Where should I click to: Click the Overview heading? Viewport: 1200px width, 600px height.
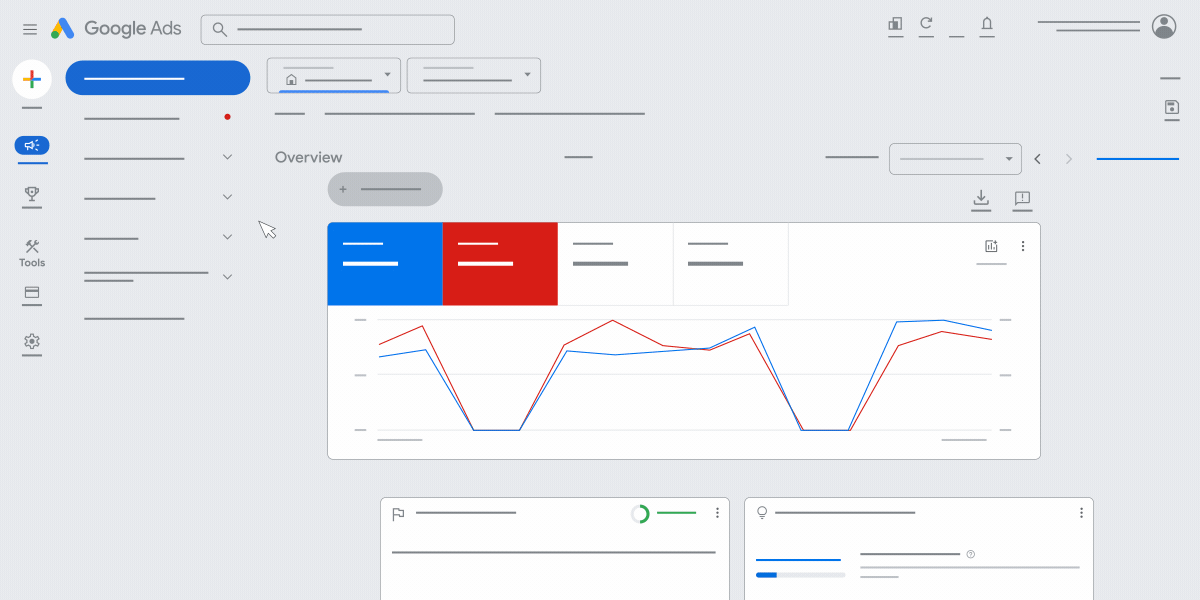(x=309, y=157)
